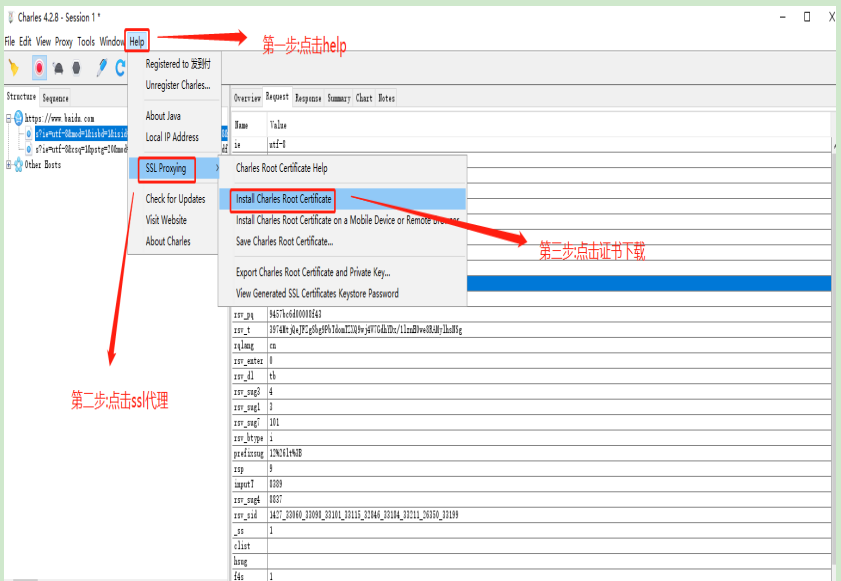Open the Proxy menu

point(64,41)
